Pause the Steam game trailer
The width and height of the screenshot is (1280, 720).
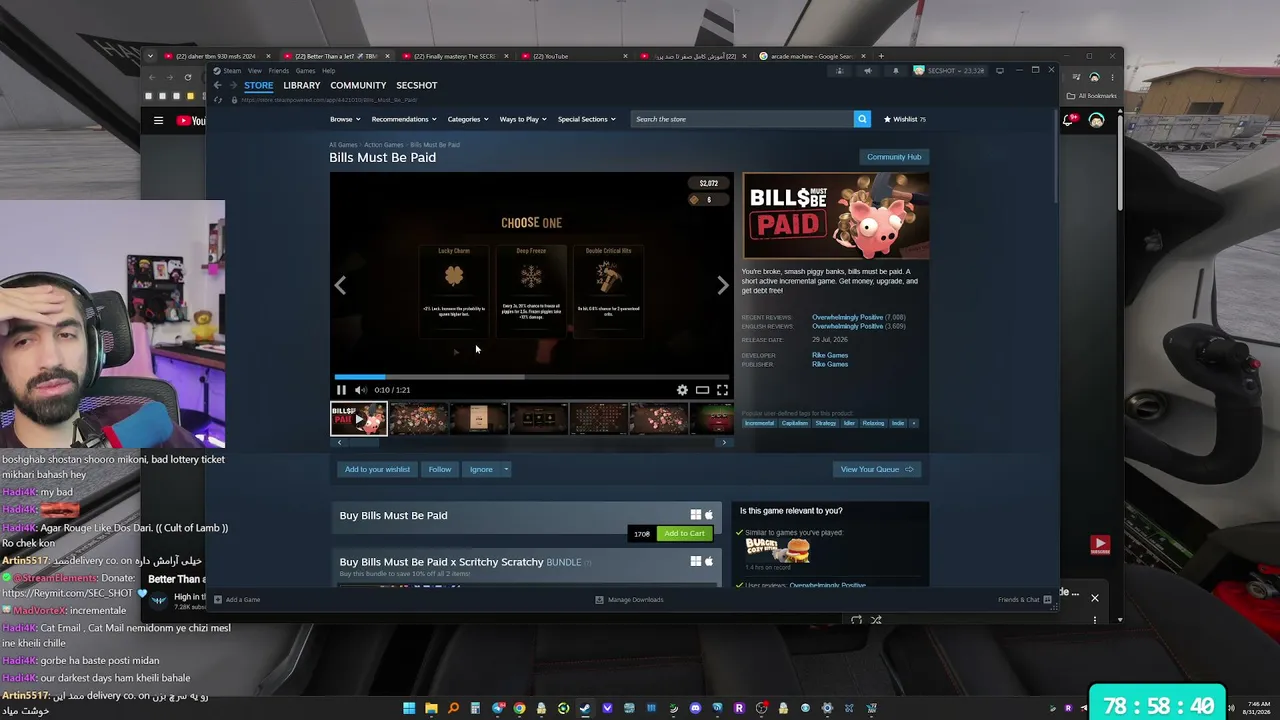(x=341, y=390)
